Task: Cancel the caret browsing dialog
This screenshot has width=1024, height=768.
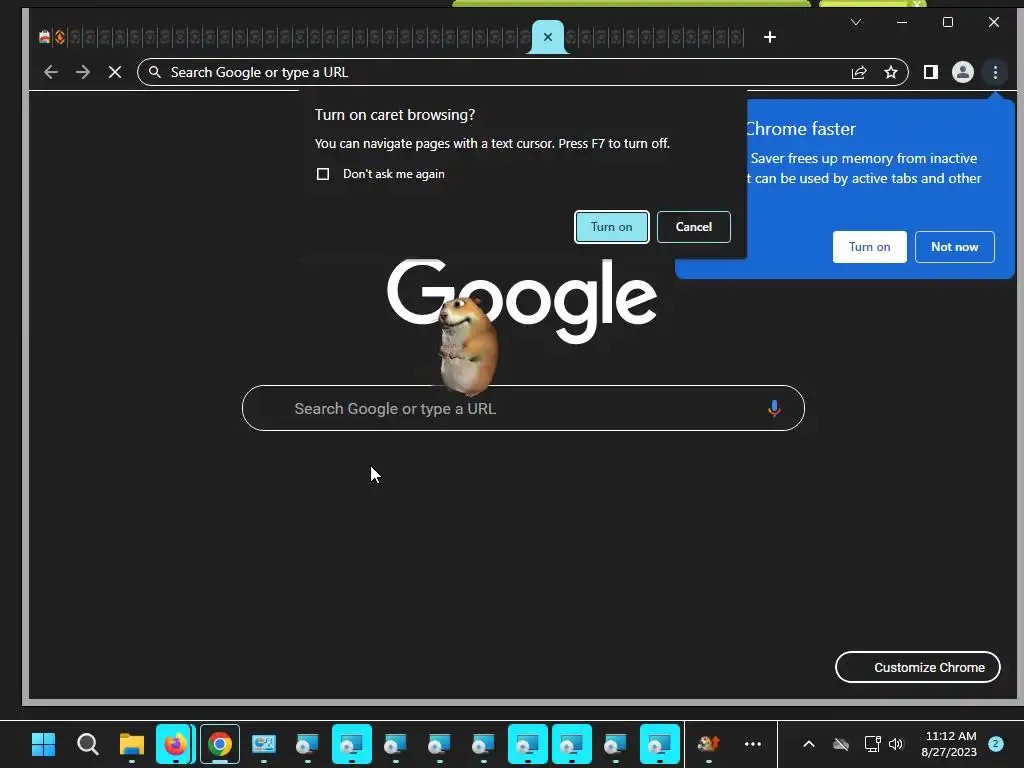Action: 694,227
